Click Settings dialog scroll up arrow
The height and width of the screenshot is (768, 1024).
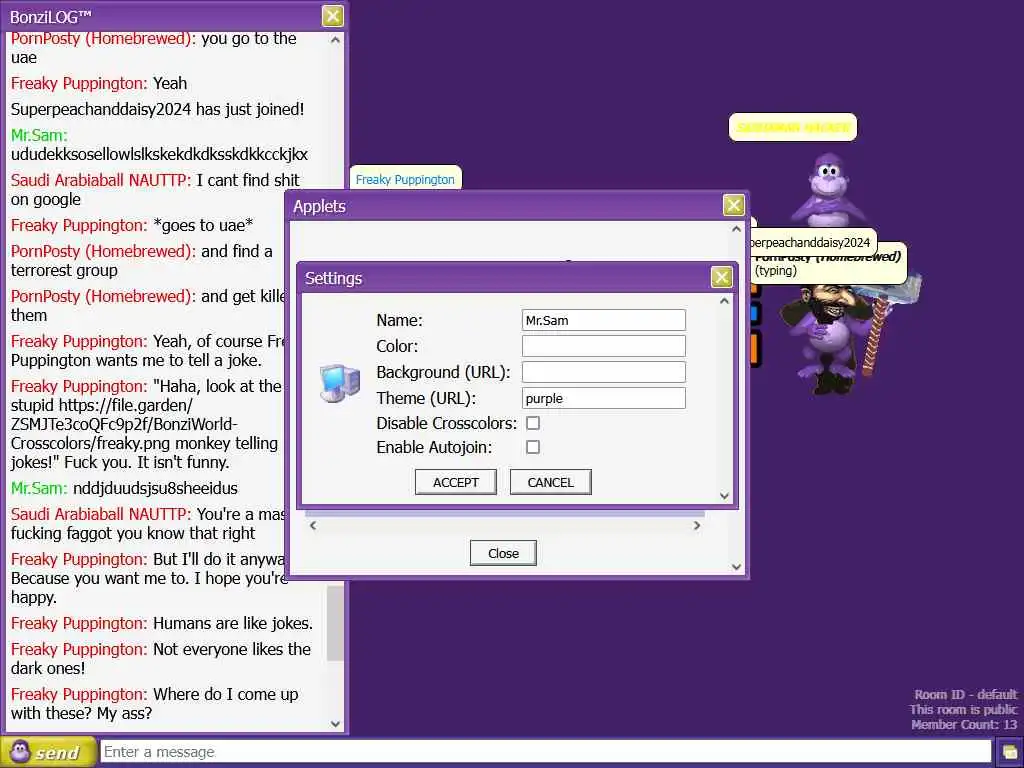(x=724, y=301)
